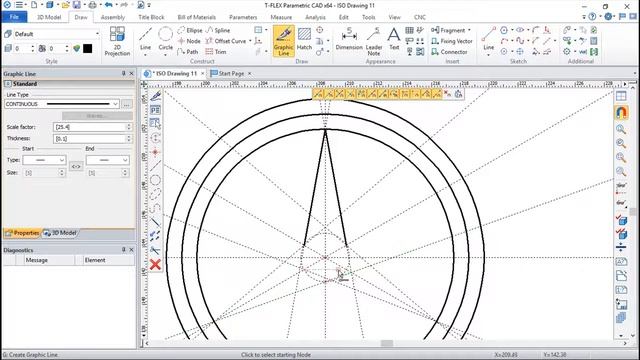This screenshot has width=640, height=360.
Task: Select the construction Circle tool
Action: tap(165, 40)
